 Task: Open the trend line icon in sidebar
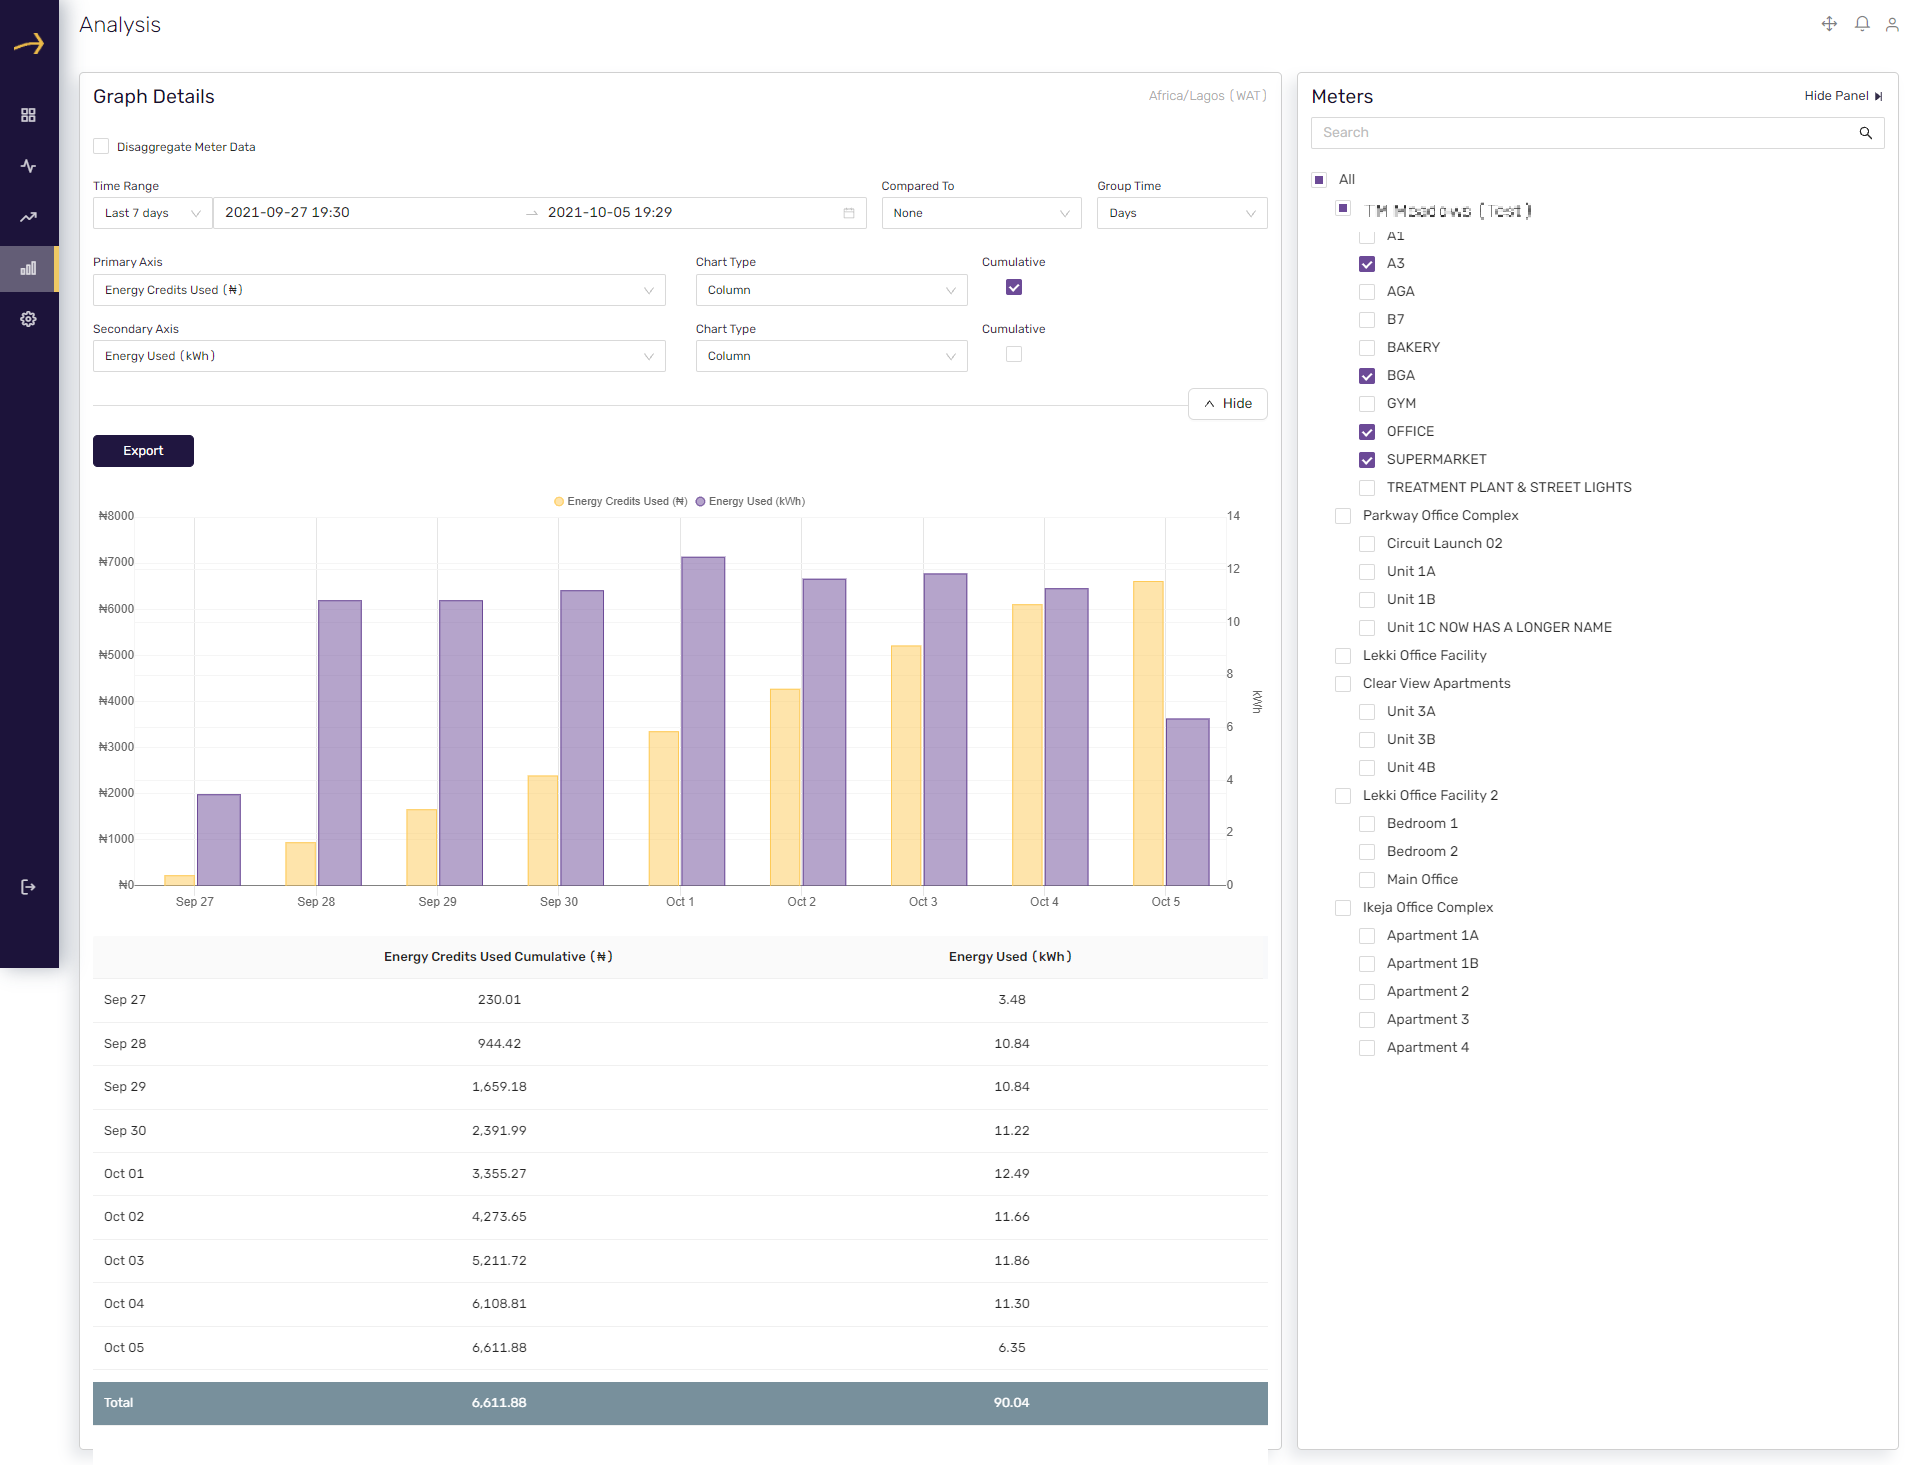coord(28,217)
